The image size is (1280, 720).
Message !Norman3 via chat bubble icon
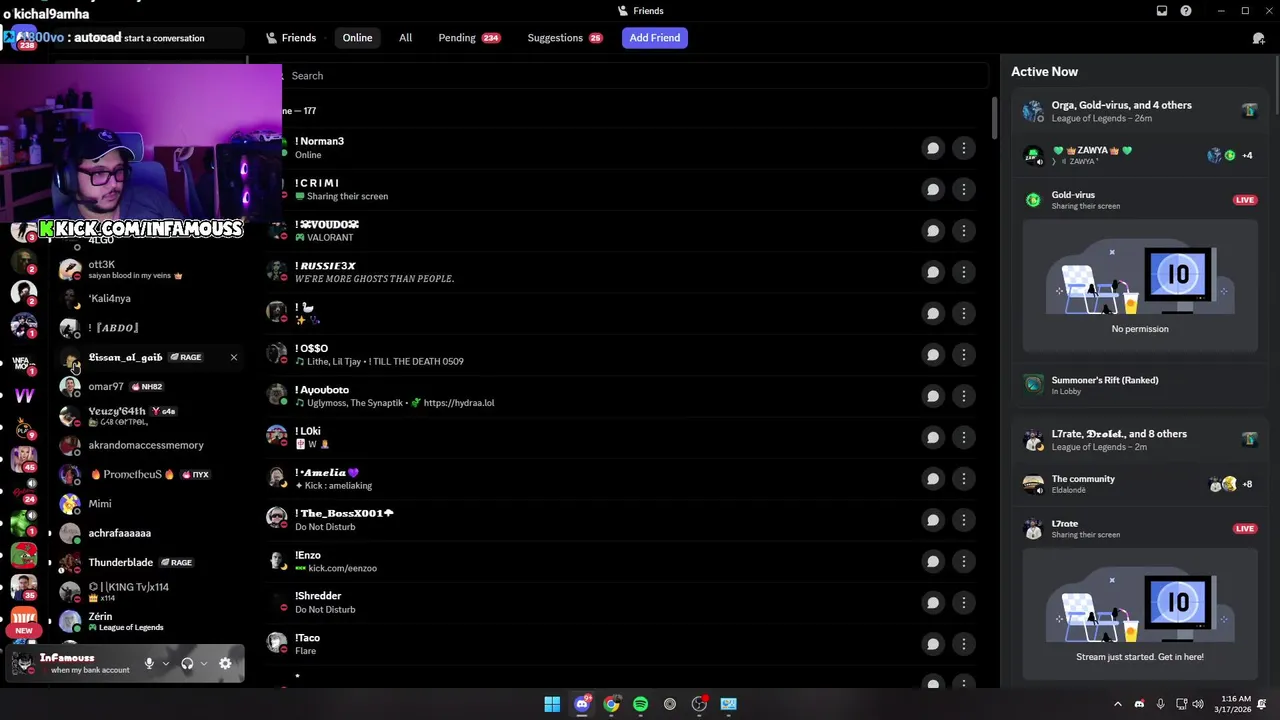coord(933,148)
